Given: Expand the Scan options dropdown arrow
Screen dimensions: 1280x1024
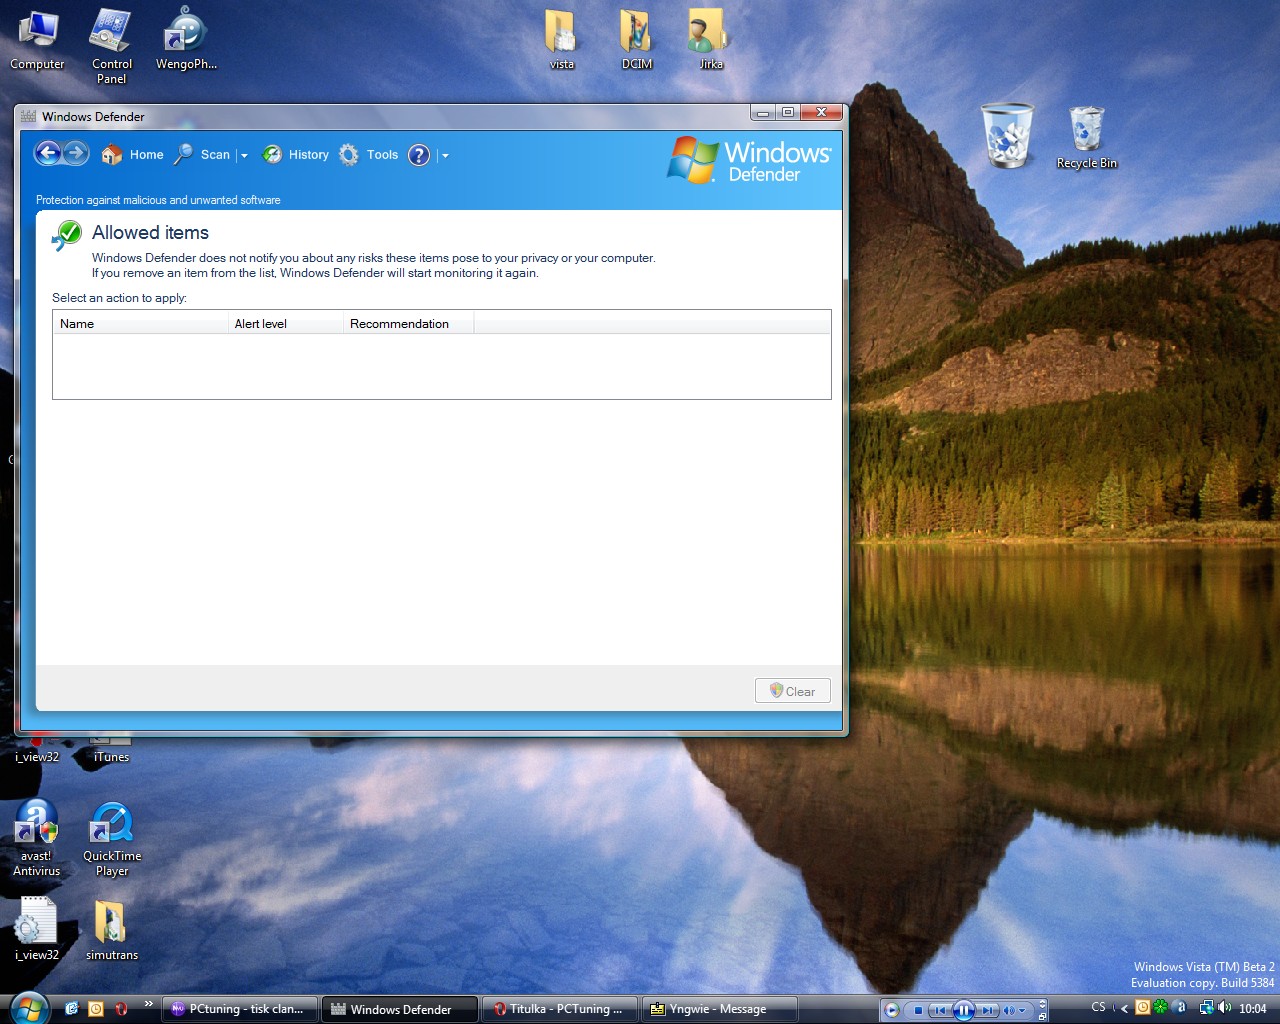Looking at the screenshot, I should coord(244,156).
